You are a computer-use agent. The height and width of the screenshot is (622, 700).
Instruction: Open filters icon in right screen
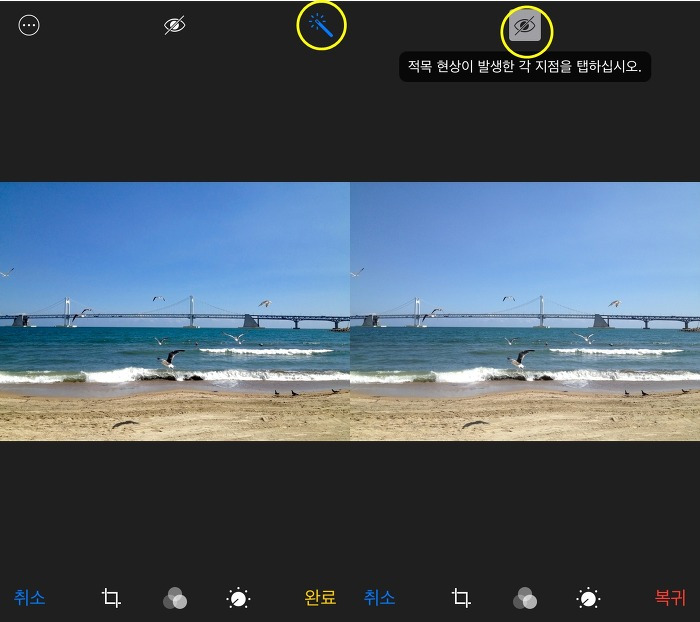pos(525,598)
